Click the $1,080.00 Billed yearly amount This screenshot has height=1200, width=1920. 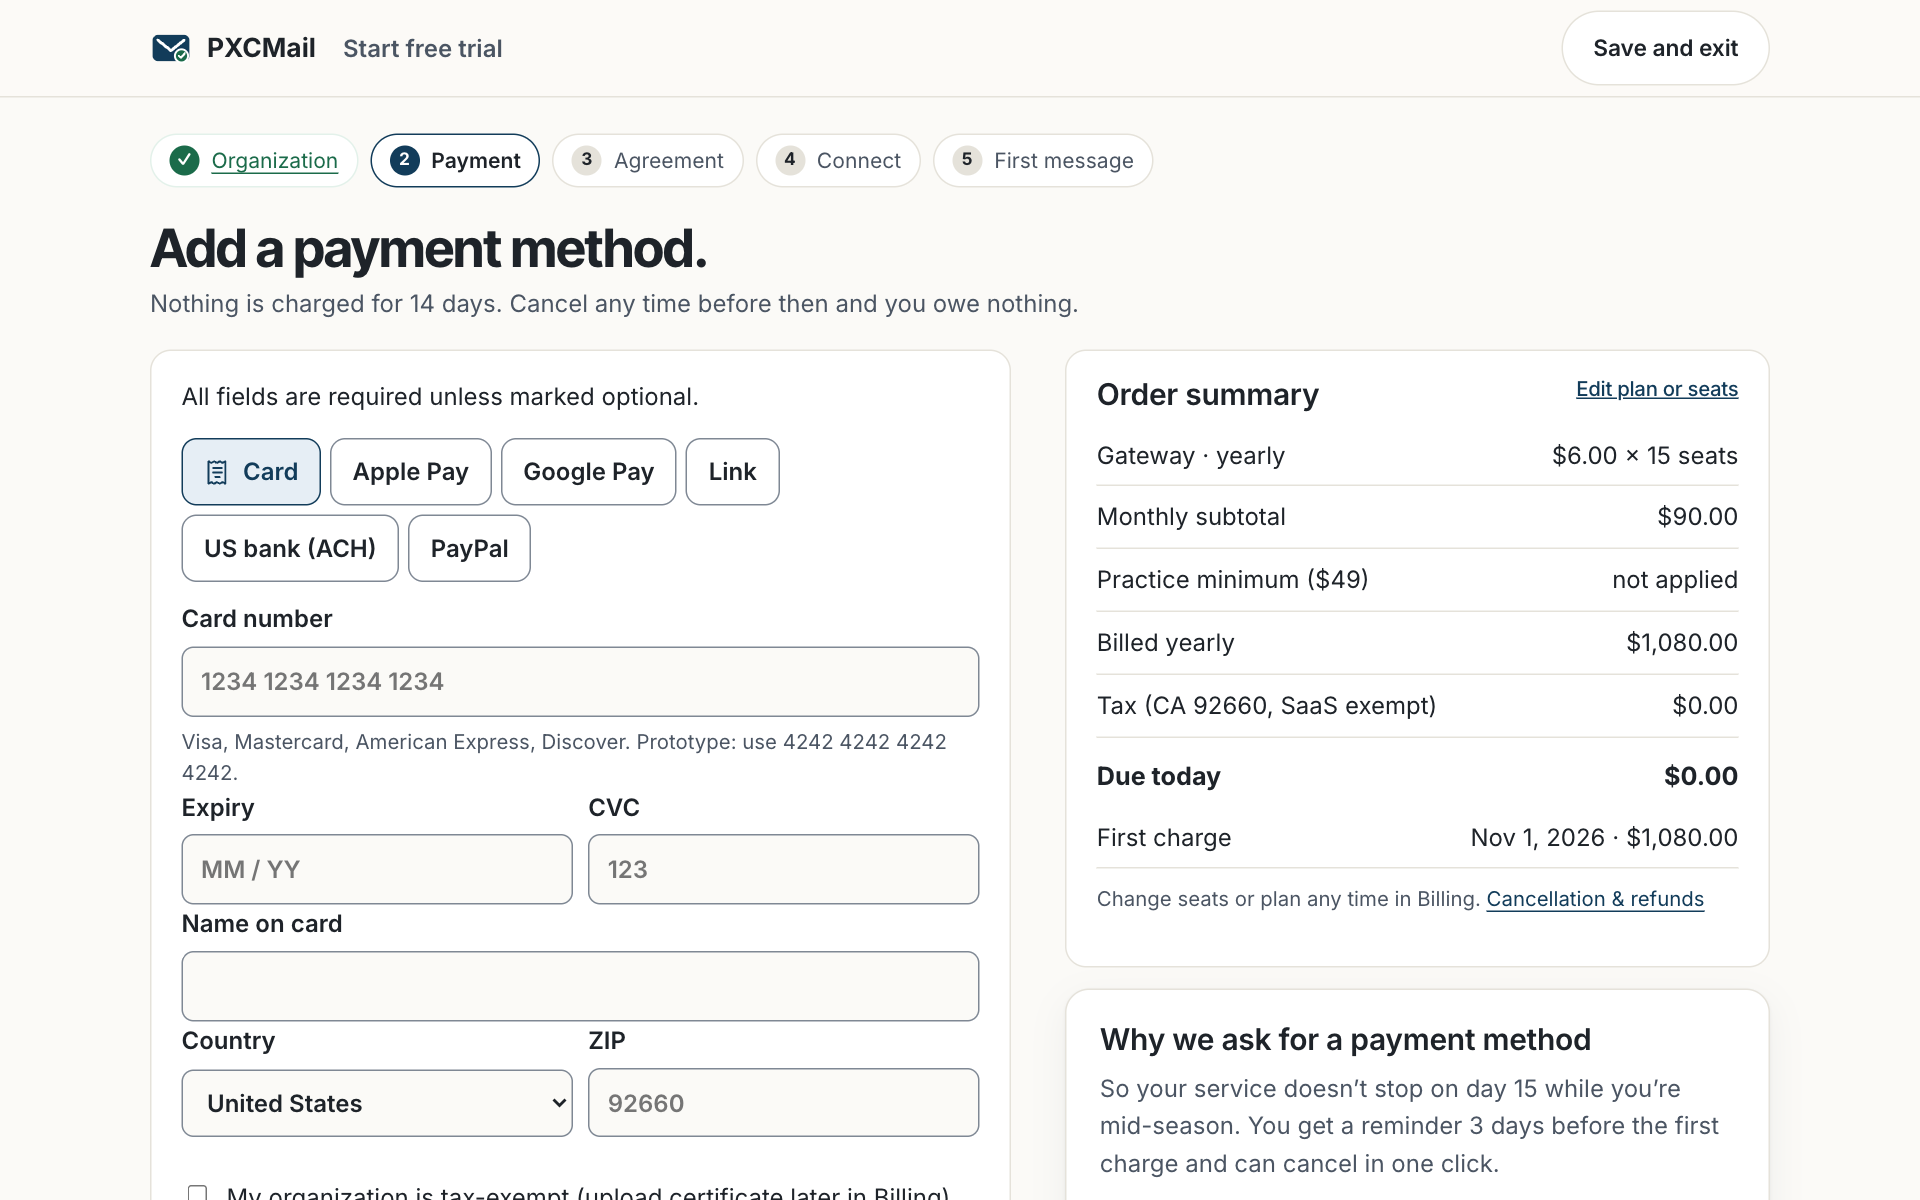click(1682, 643)
